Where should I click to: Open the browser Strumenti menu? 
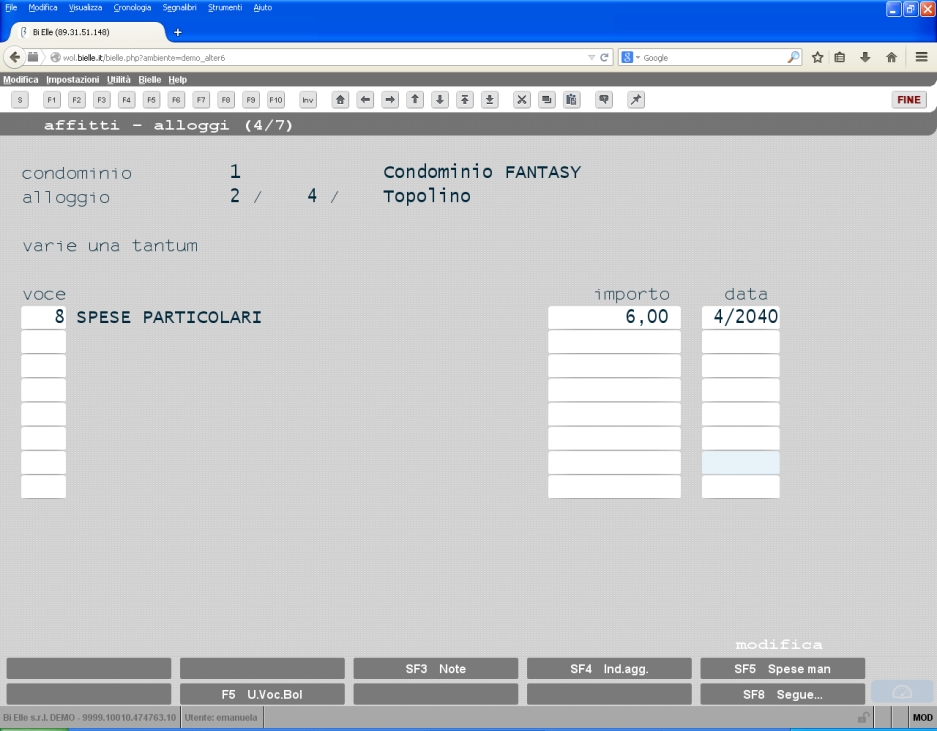[x=225, y=8]
